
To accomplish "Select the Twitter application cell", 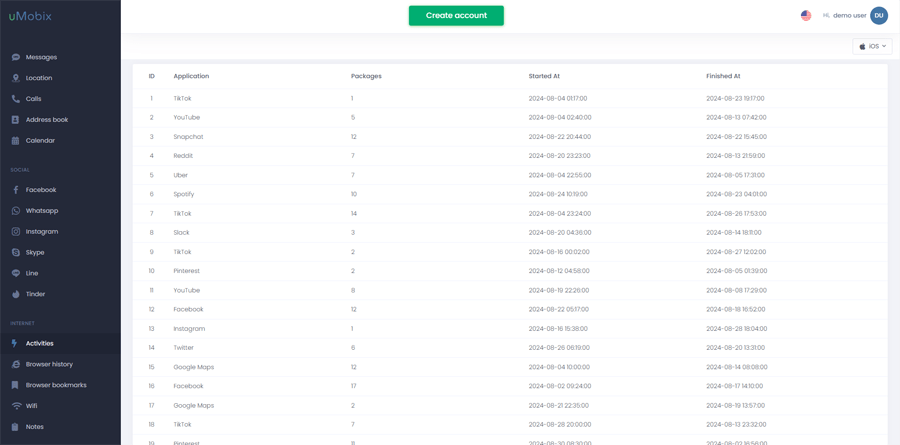I will coord(184,347).
